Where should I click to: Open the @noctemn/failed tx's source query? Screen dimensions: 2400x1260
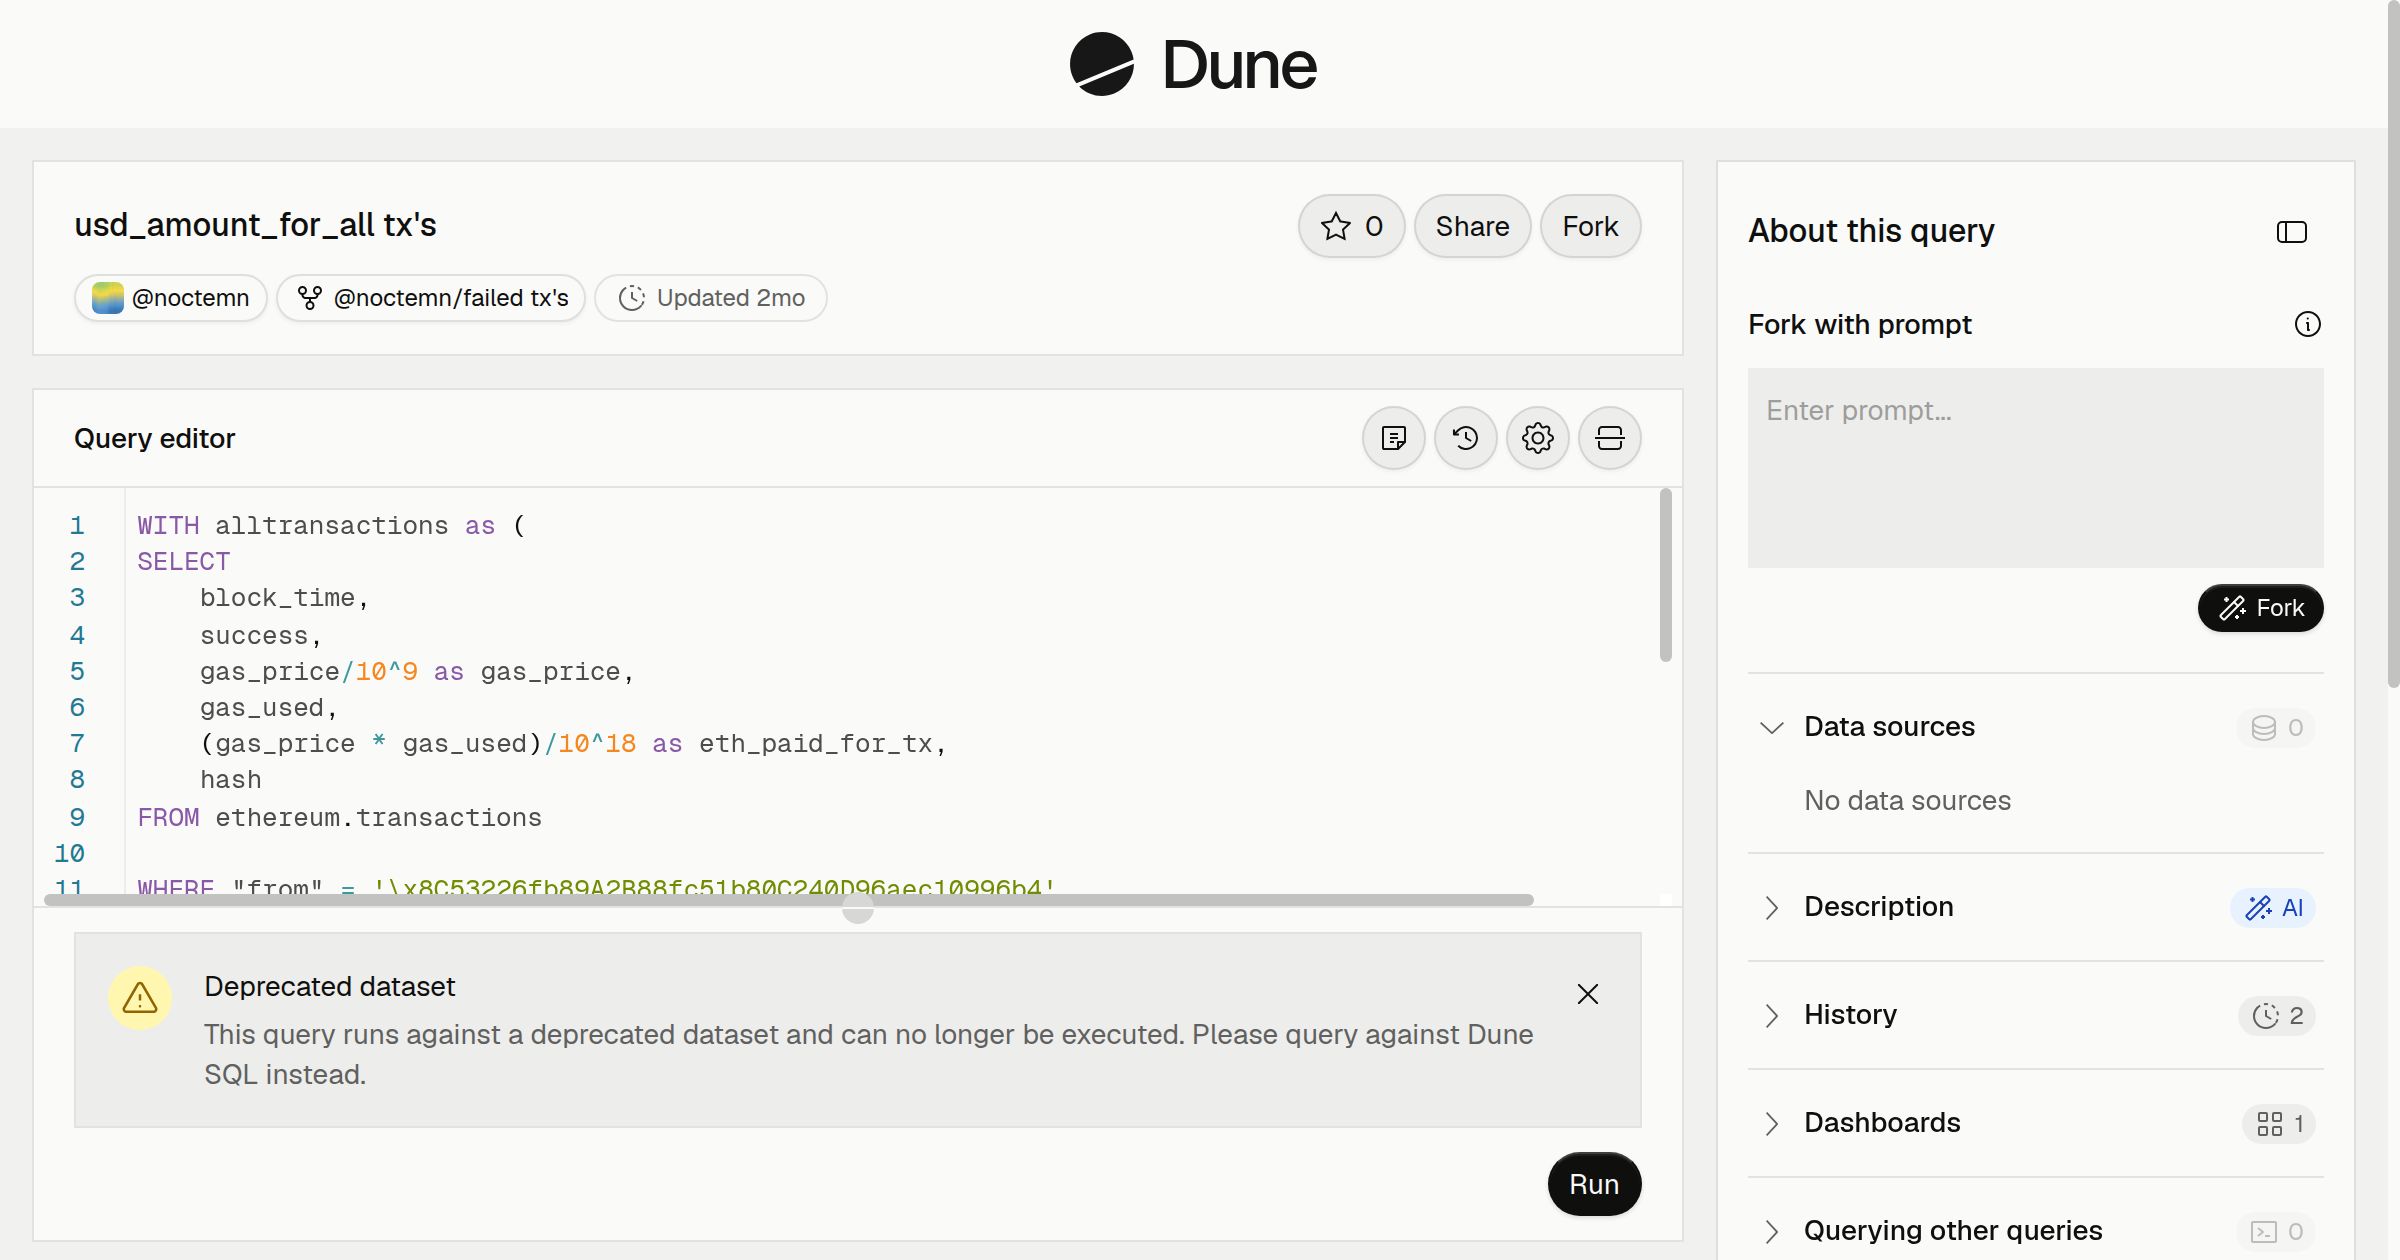coord(431,298)
